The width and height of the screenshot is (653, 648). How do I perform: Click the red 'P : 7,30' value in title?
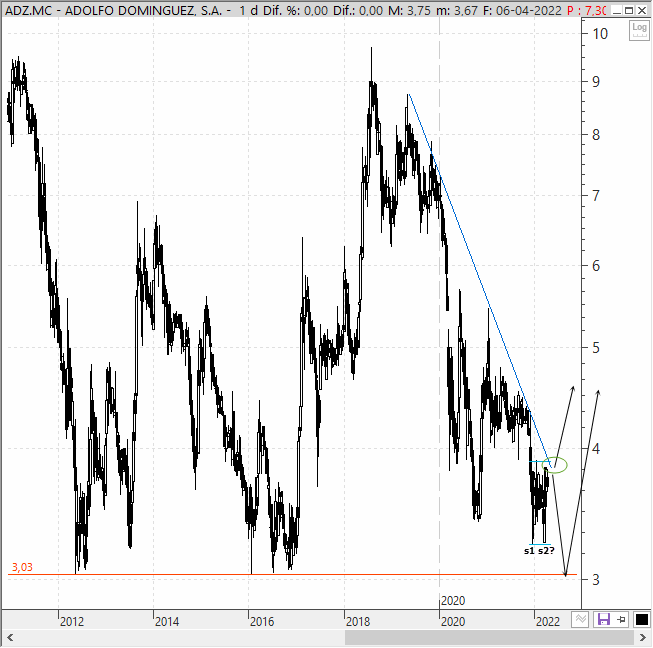[x=586, y=10]
